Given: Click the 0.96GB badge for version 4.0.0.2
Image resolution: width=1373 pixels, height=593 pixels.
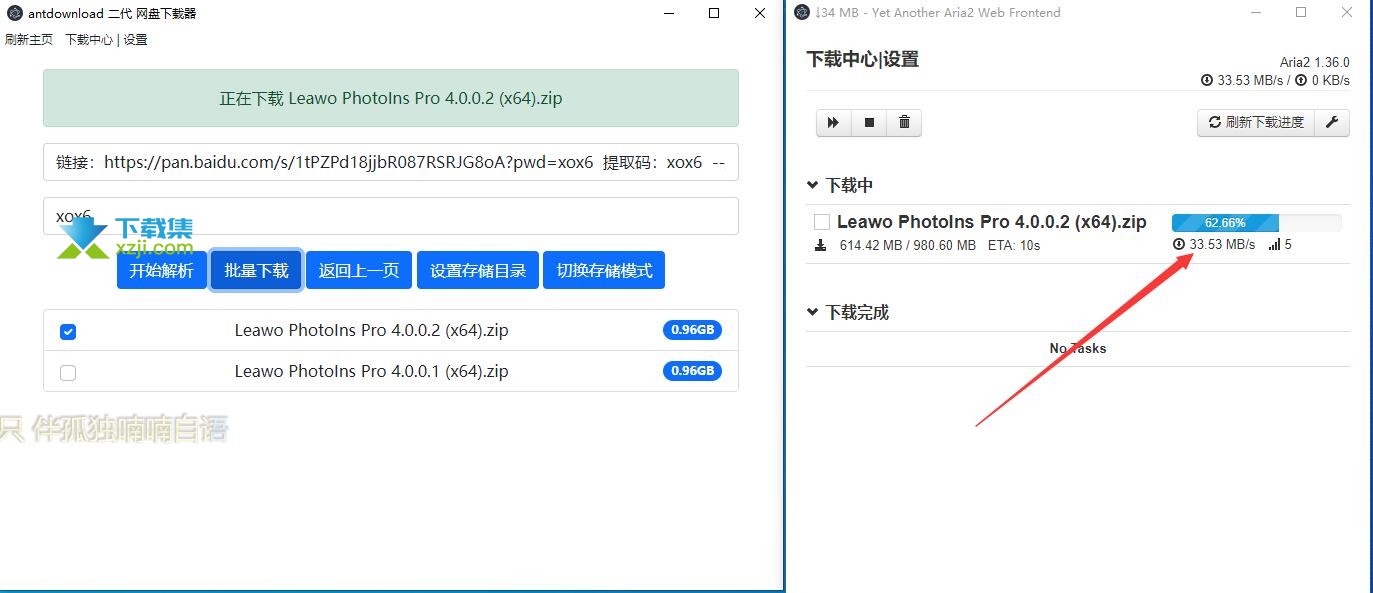Looking at the screenshot, I should pyautogui.click(x=692, y=330).
